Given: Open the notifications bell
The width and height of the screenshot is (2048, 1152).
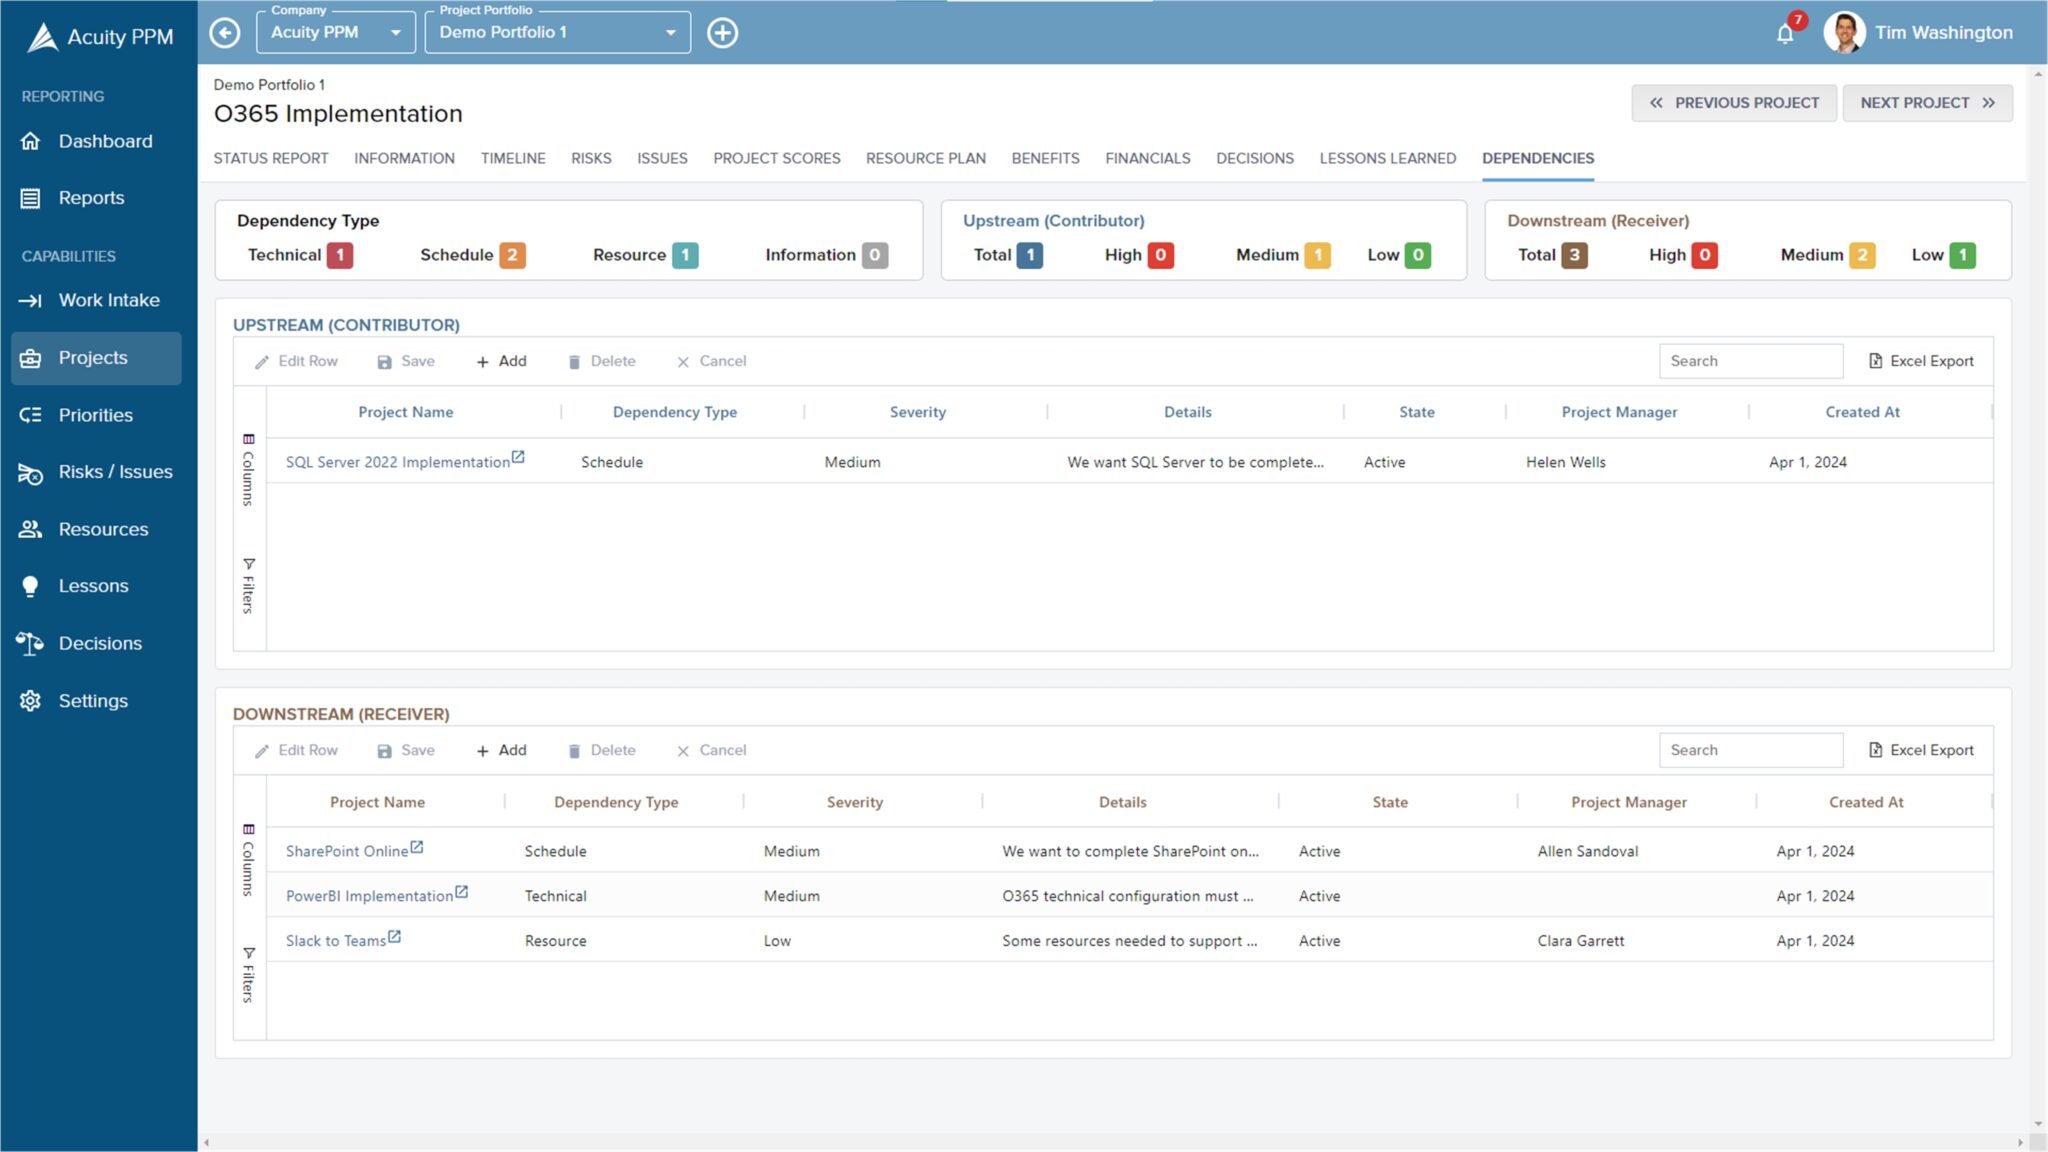Looking at the screenshot, I should [x=1784, y=33].
